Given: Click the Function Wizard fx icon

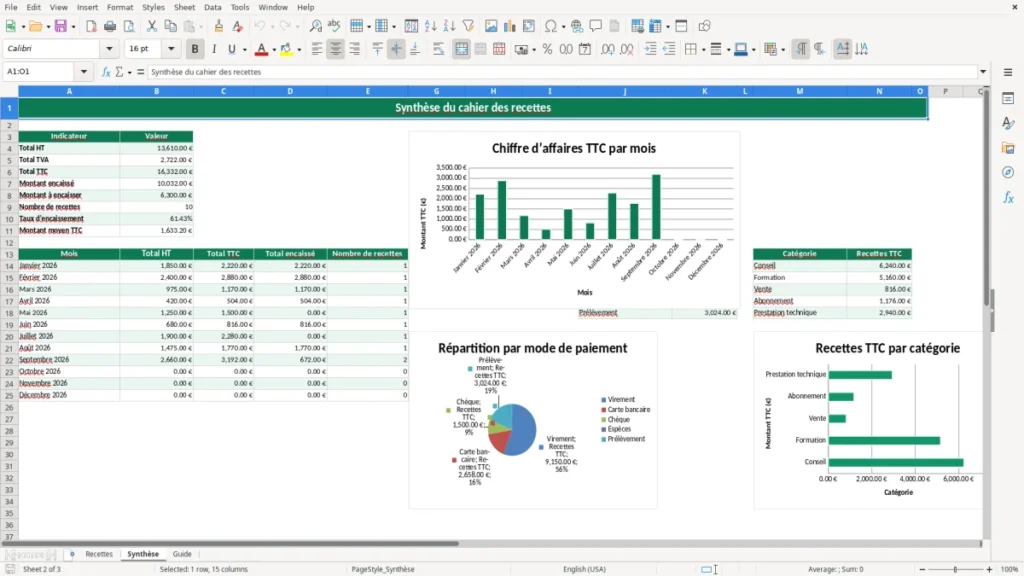Looking at the screenshot, I should pyautogui.click(x=106, y=72).
